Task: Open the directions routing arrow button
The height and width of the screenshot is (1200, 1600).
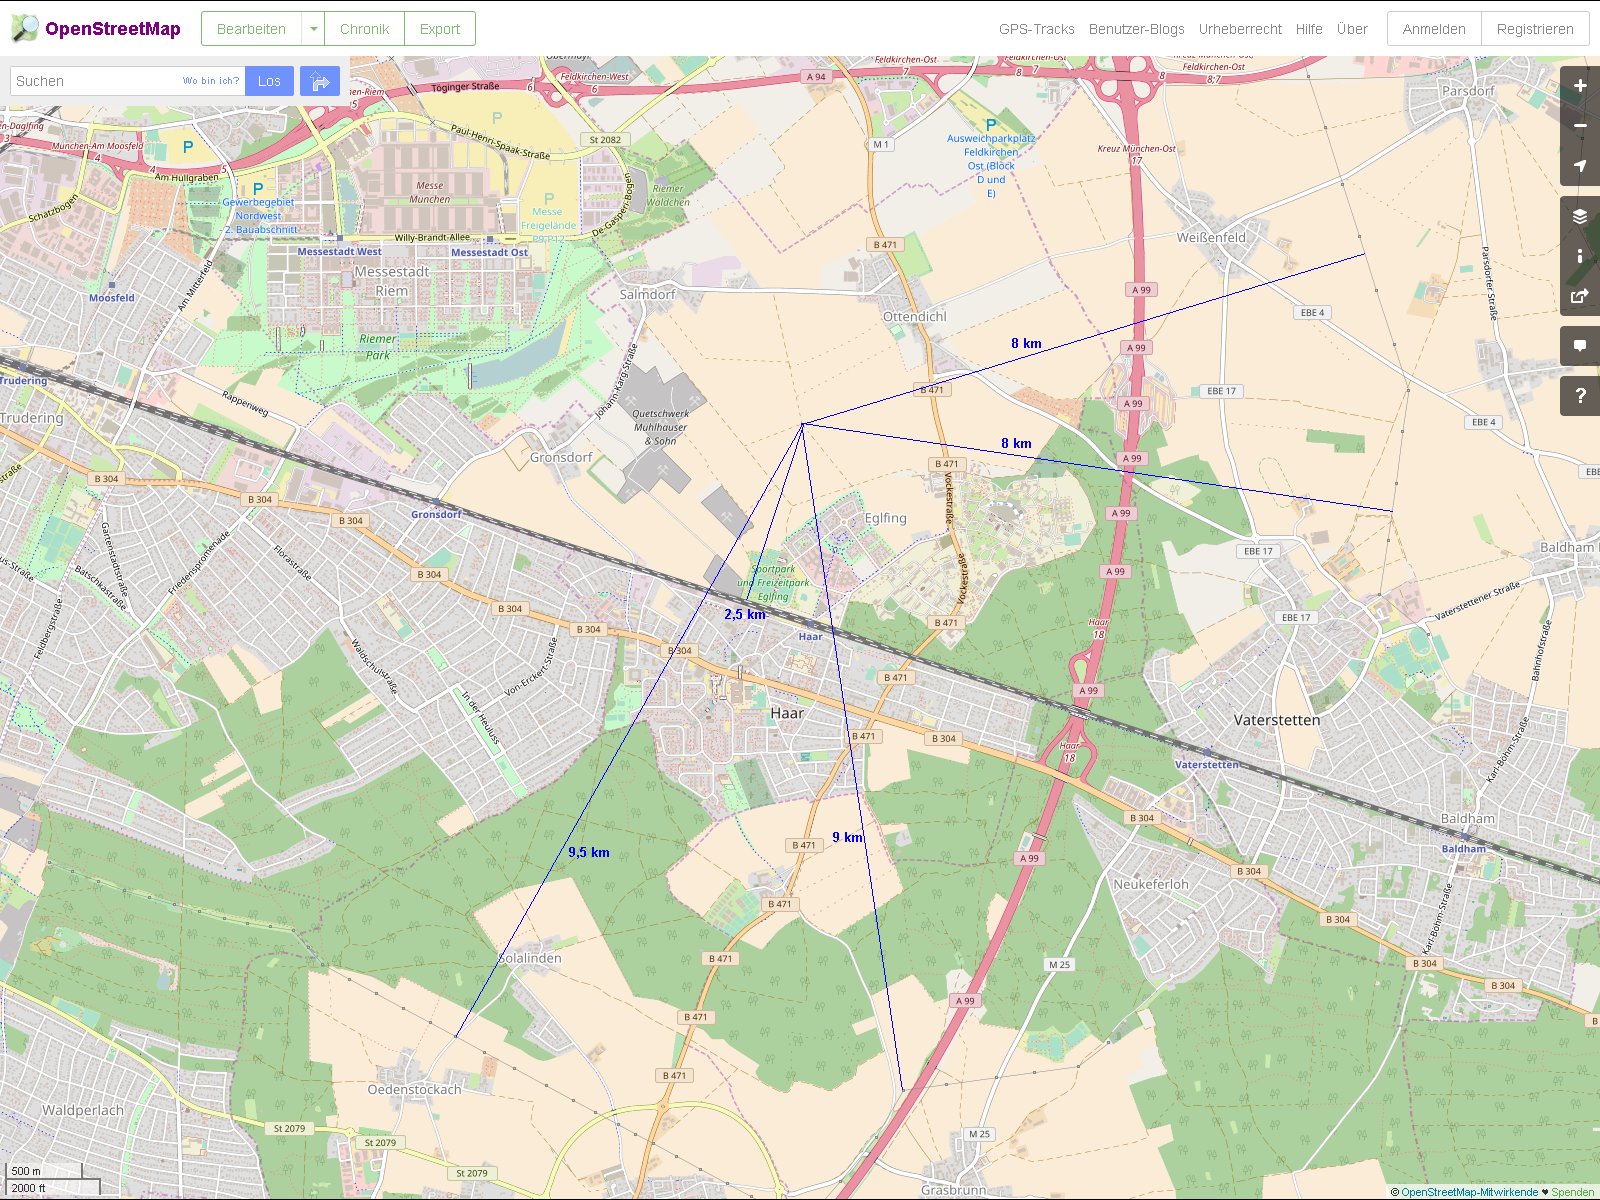Action: click(x=320, y=81)
